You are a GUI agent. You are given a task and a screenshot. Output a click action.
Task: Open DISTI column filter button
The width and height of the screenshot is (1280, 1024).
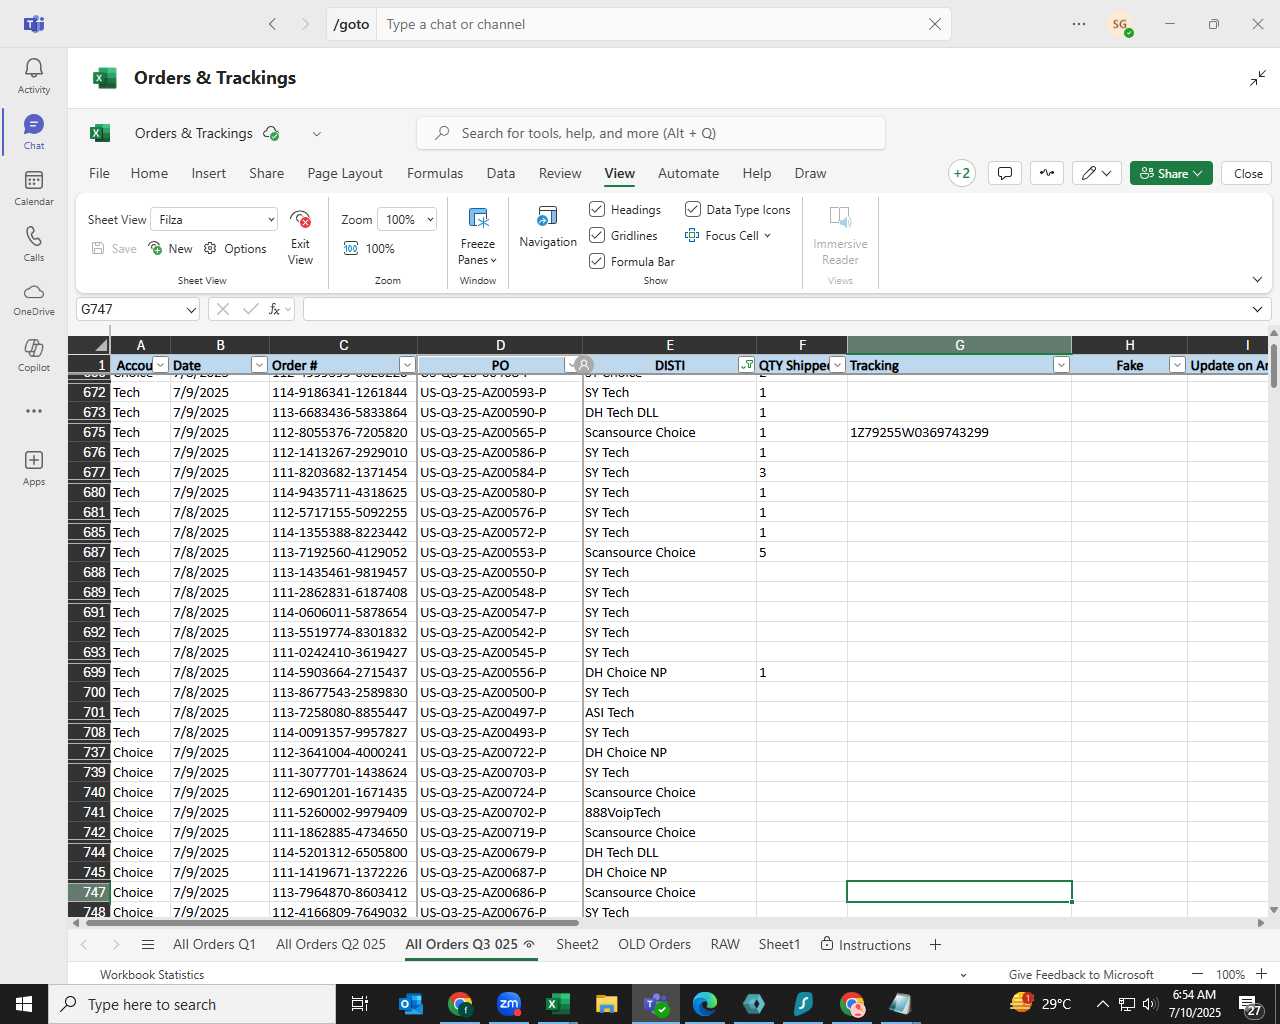coord(746,365)
